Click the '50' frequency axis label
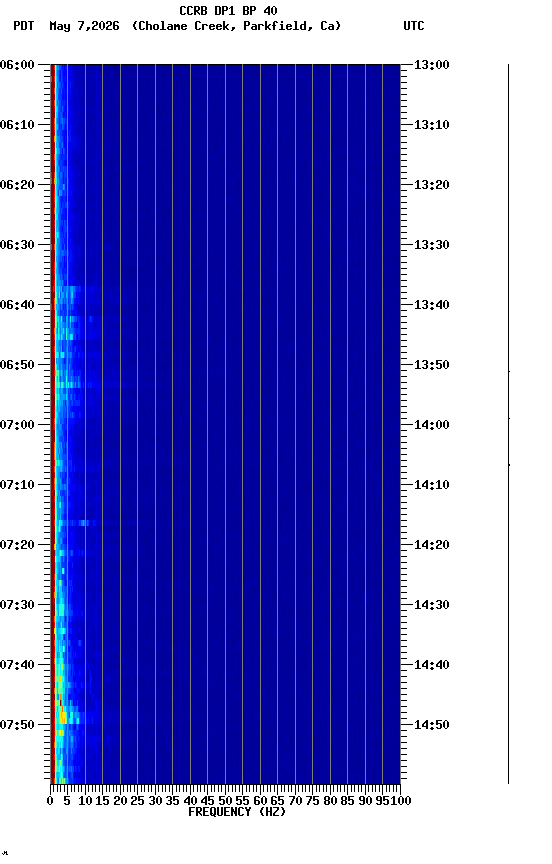Screen dimensions: 552x864 [225, 801]
